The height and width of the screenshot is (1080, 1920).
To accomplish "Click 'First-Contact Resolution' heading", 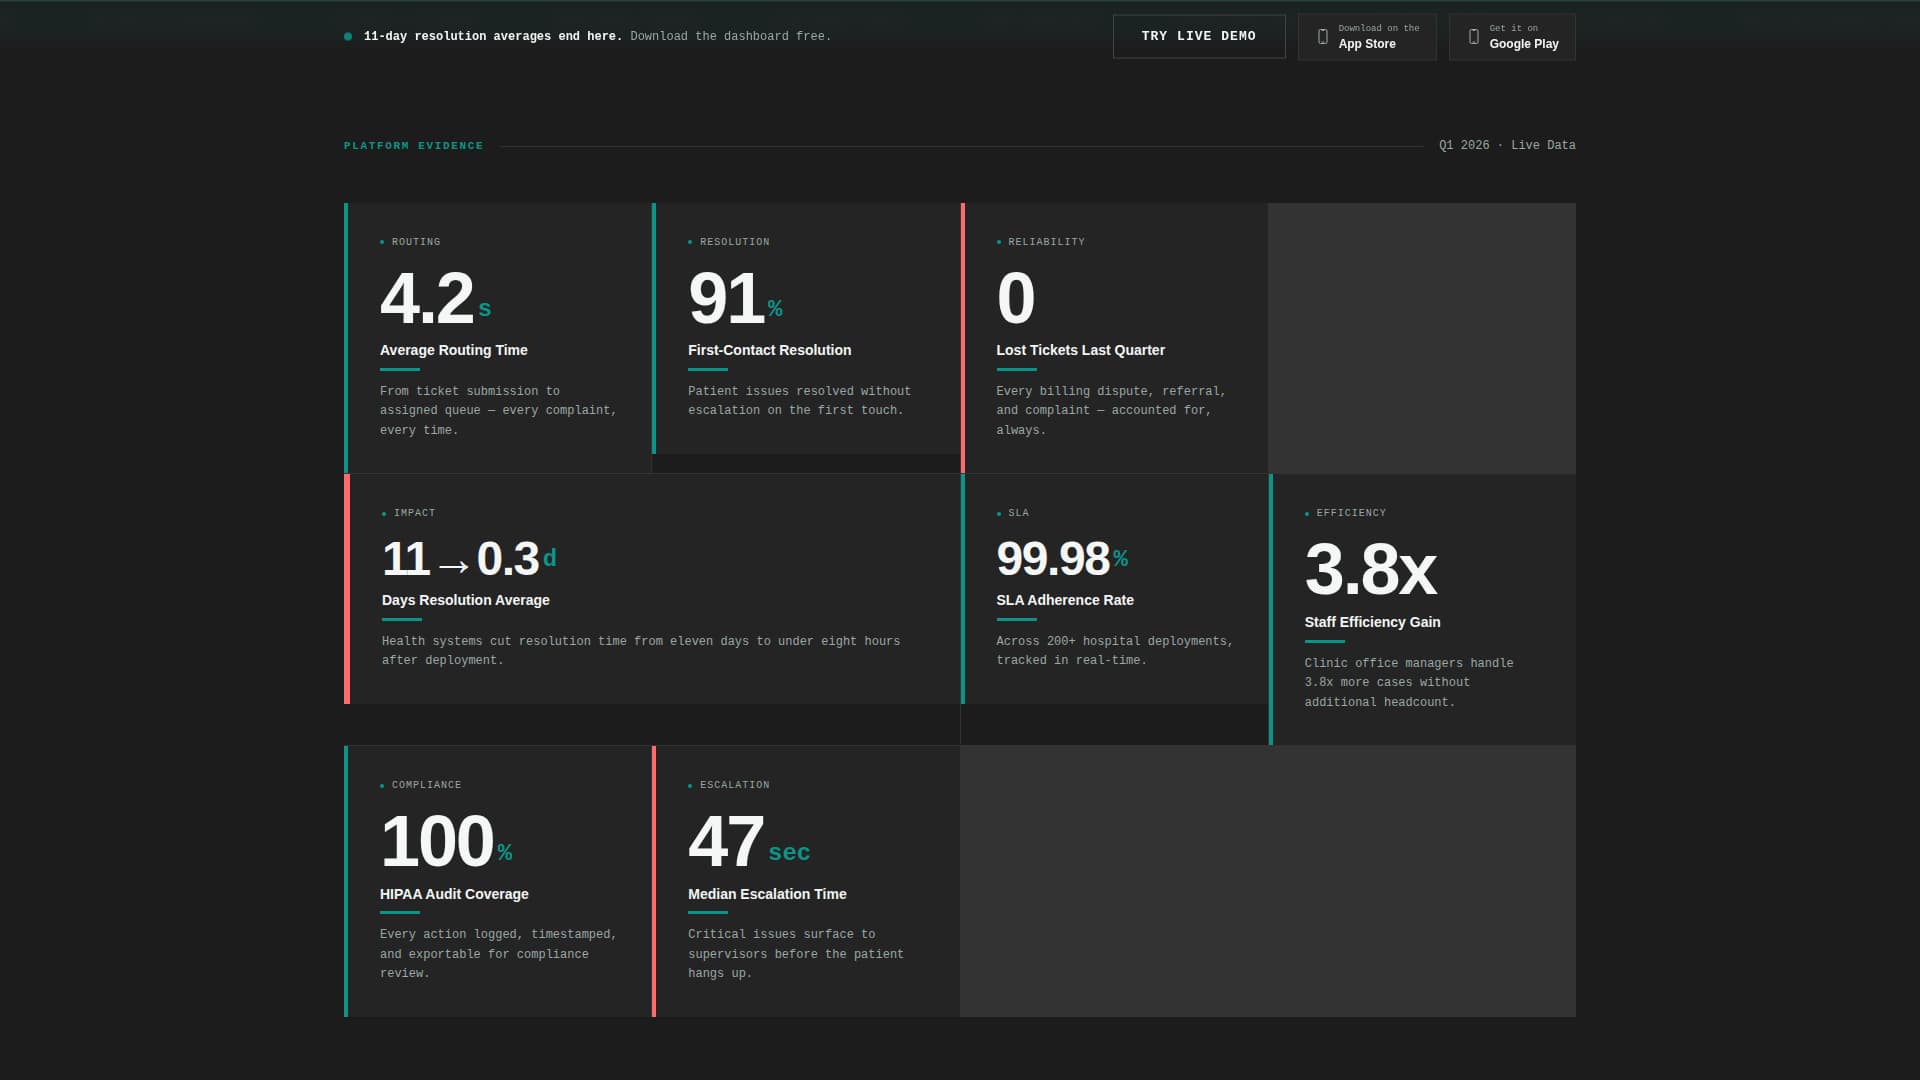I will tap(770, 350).
